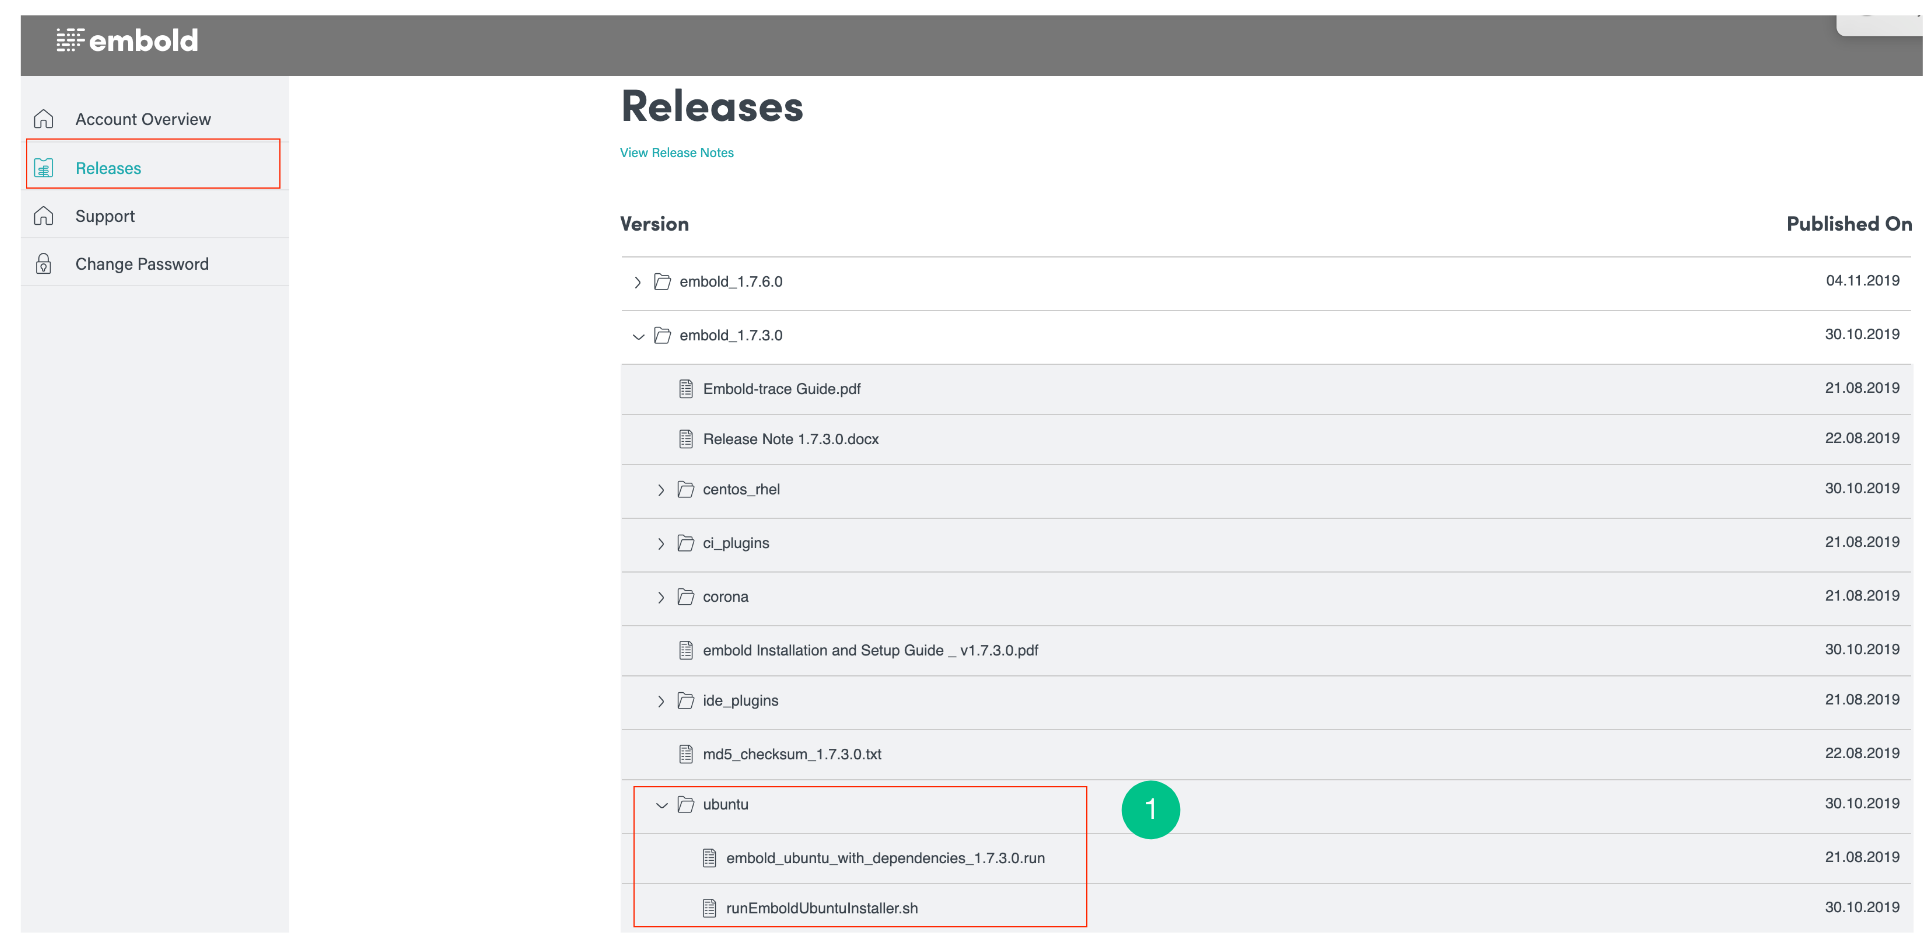Expand the ide_plugins folder chevron

point(661,702)
